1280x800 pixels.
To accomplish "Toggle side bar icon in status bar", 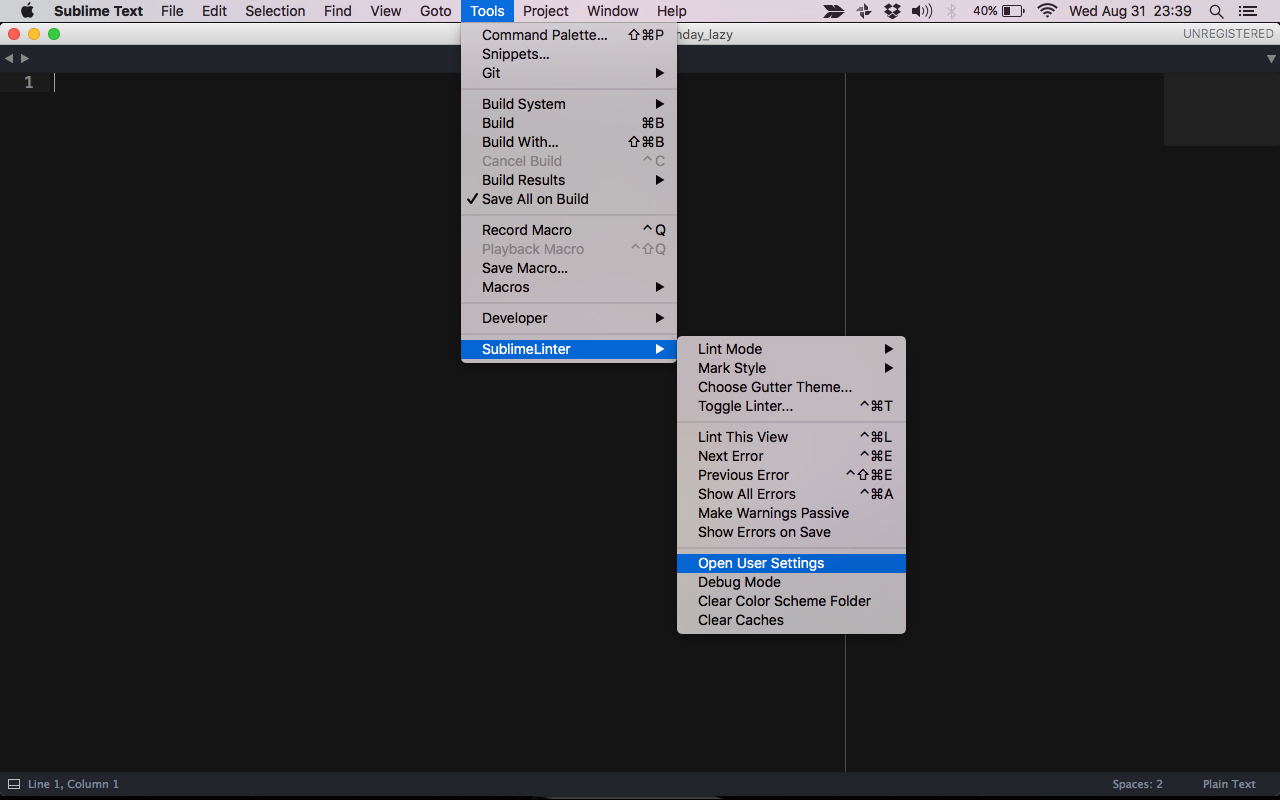I will 14,784.
